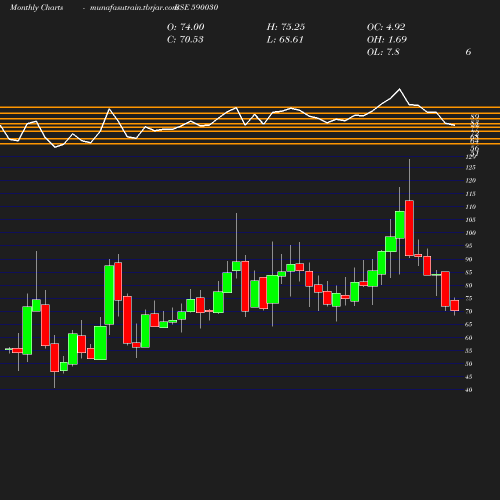Click the "H: 75.25" high value

(286, 27)
